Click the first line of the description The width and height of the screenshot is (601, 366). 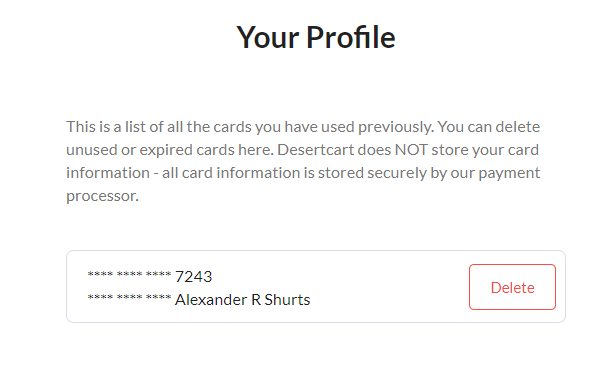(303, 127)
